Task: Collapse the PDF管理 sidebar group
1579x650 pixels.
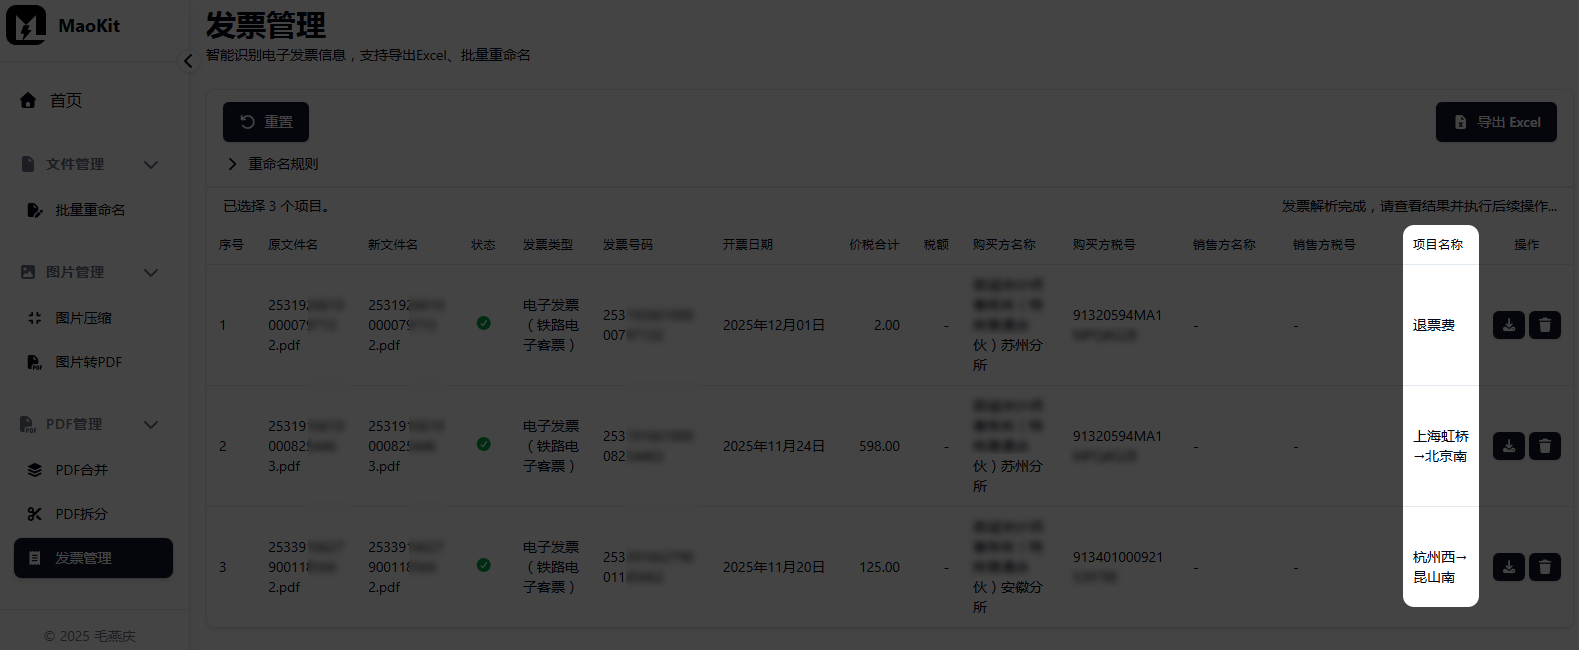Action: (x=151, y=424)
